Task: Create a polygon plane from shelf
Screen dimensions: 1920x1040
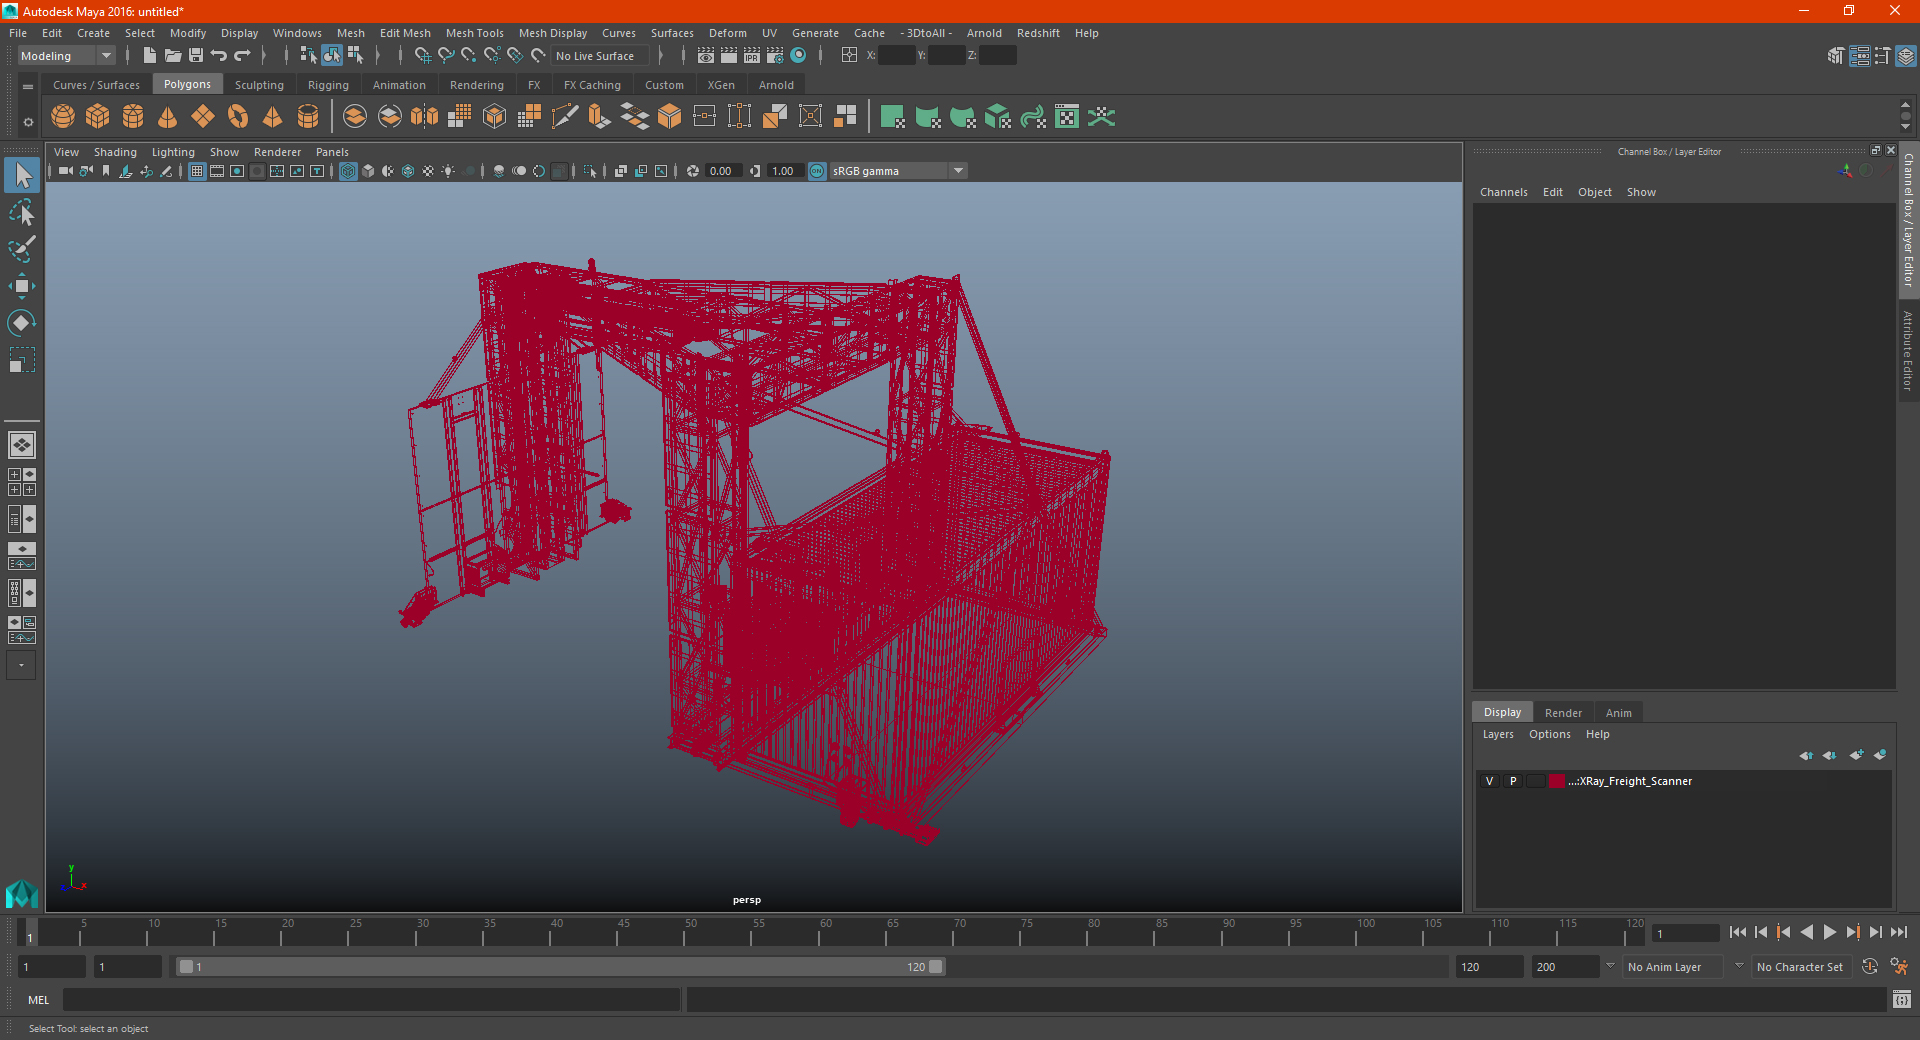Action: (203, 117)
